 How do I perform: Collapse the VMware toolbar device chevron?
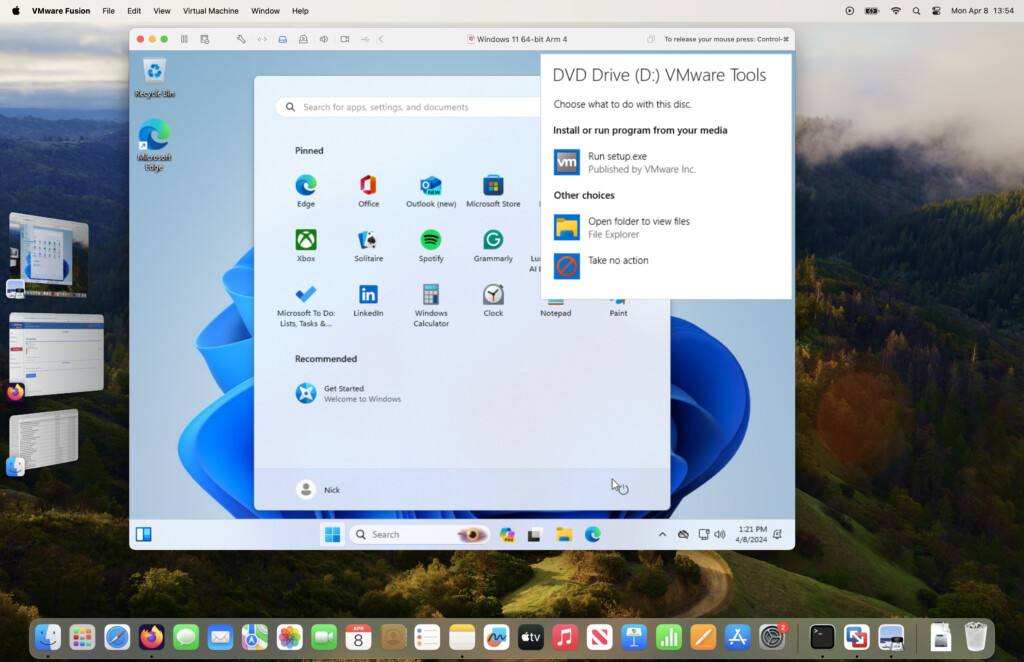[381, 39]
